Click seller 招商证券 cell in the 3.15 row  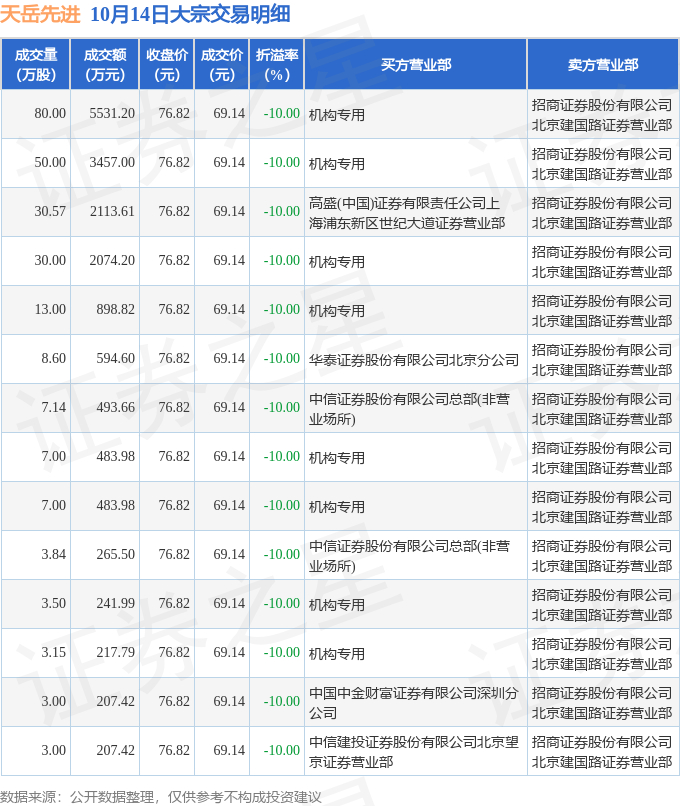coord(602,654)
